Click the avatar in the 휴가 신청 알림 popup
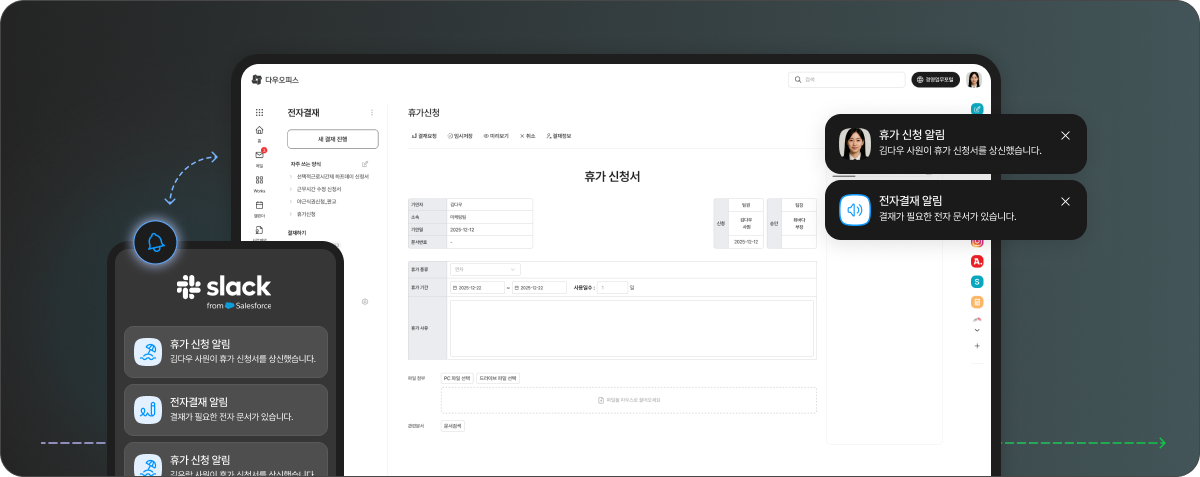The image size is (1200, 477). (855, 144)
